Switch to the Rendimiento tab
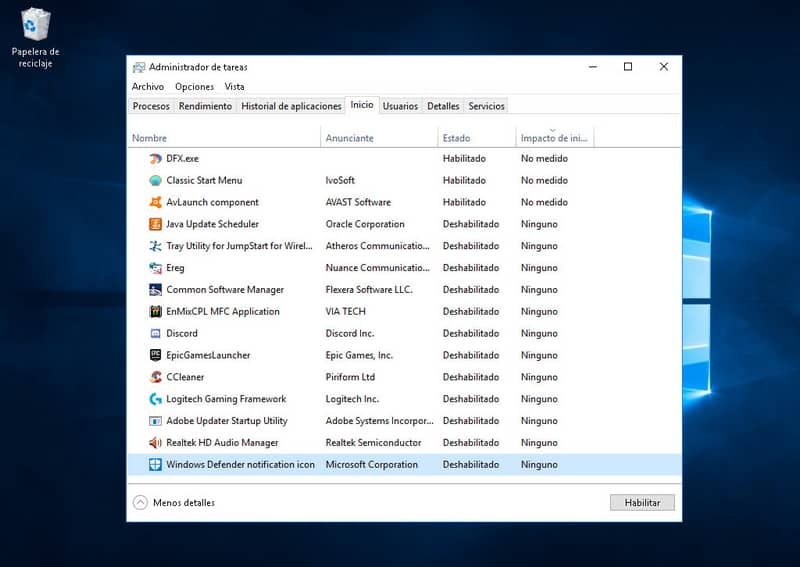Viewport: 800px width, 567px height. (205, 106)
